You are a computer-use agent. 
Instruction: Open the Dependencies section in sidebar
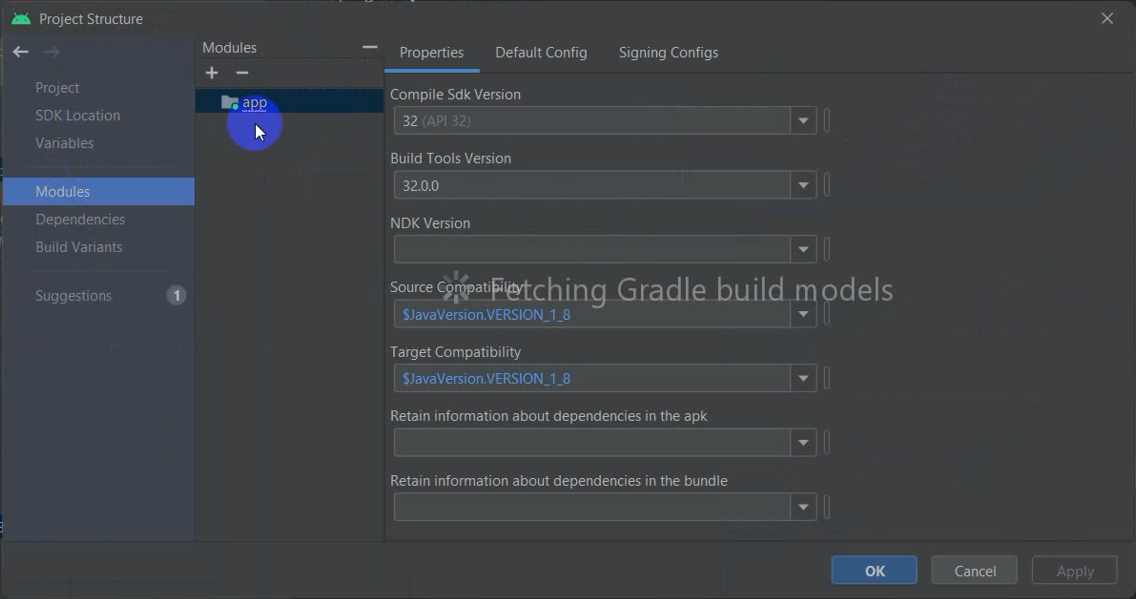click(80, 219)
